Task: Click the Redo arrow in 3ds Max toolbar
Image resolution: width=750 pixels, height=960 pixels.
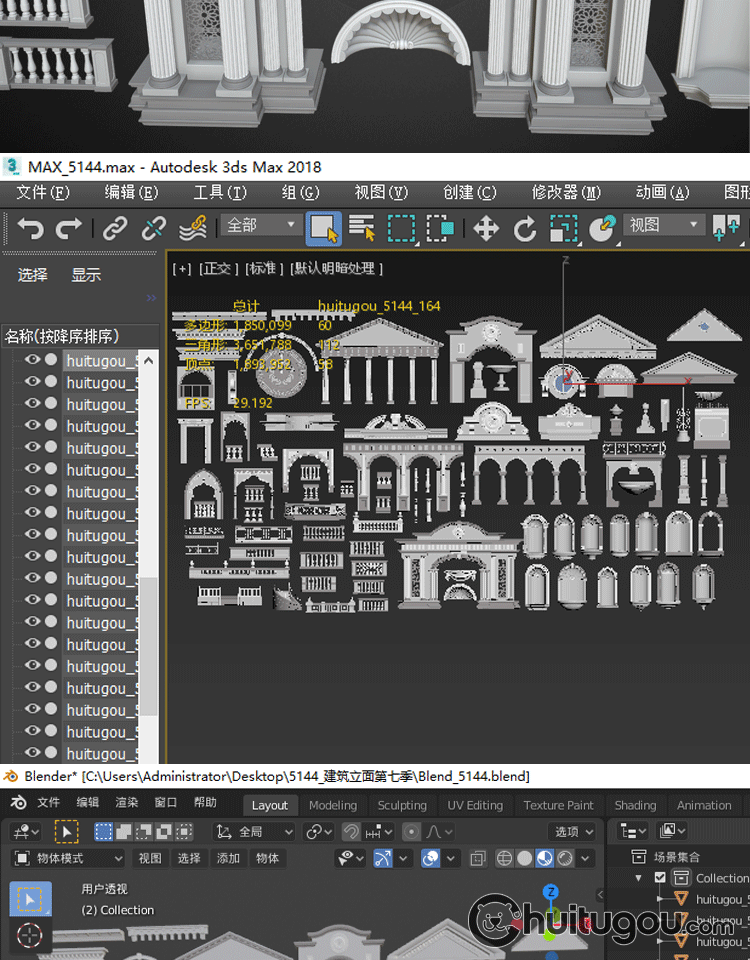Action: coord(68,228)
